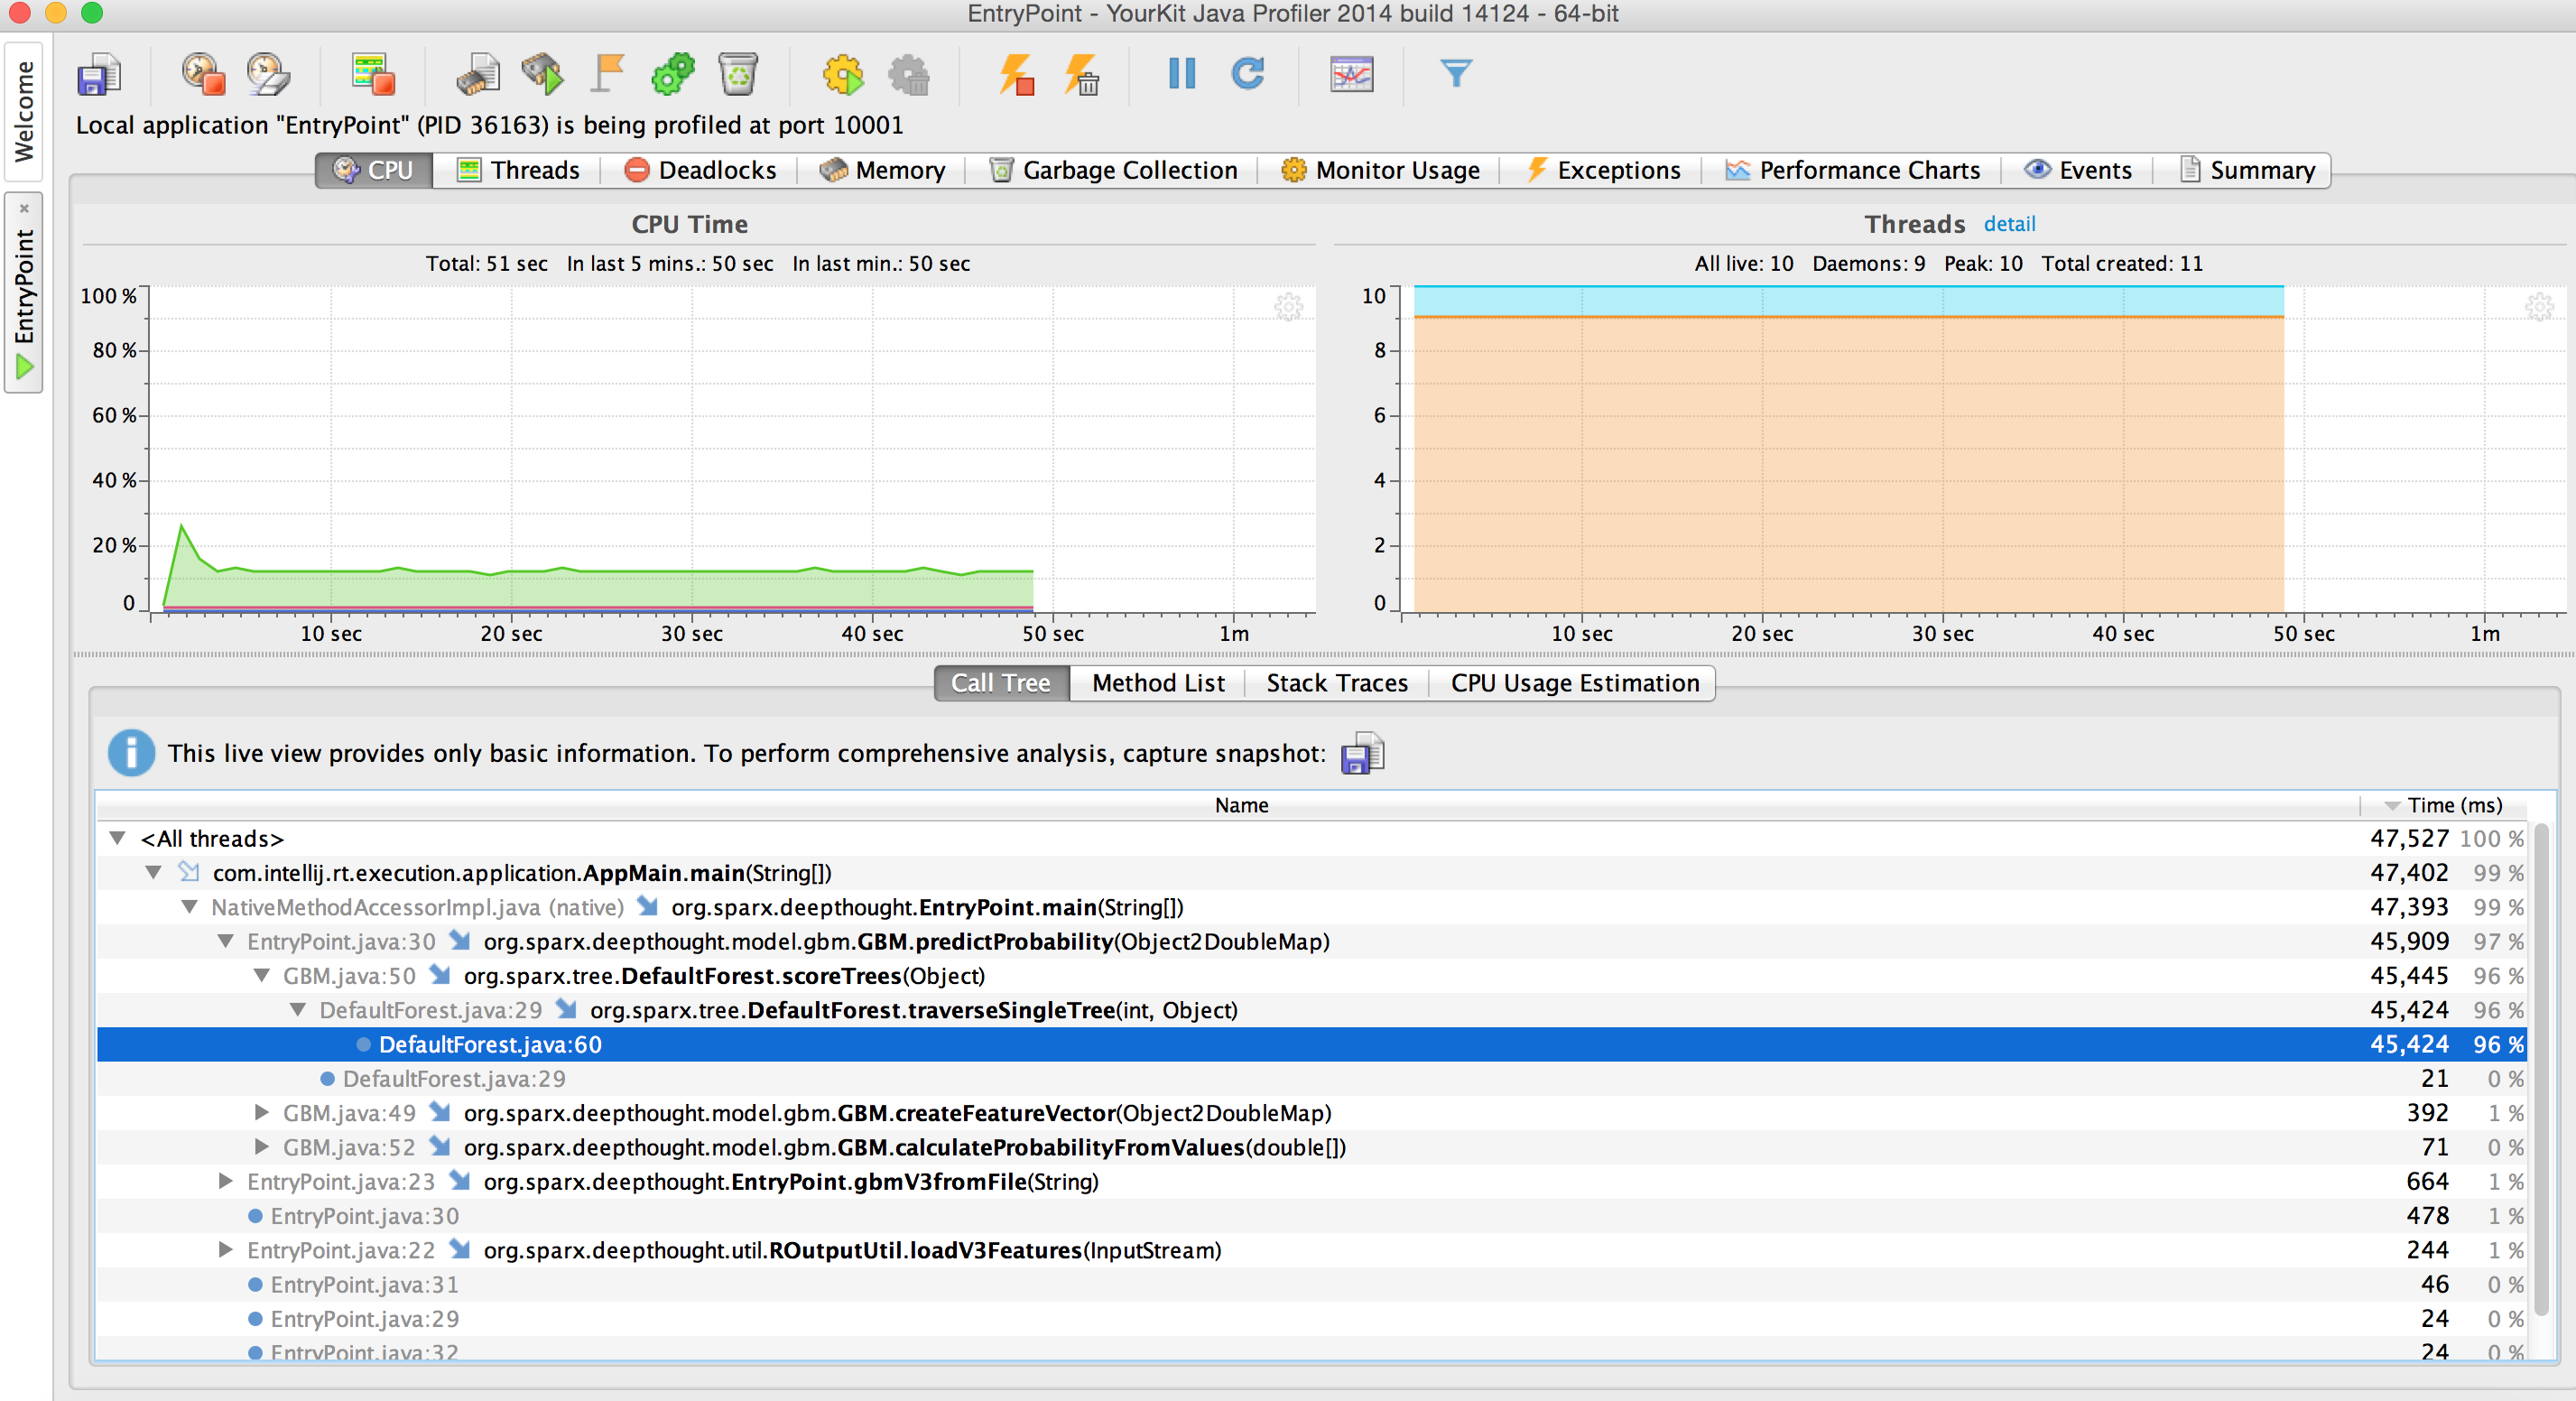This screenshot has width=2576, height=1401.
Task: Go to Garbage Collection tab
Action: 1112,170
